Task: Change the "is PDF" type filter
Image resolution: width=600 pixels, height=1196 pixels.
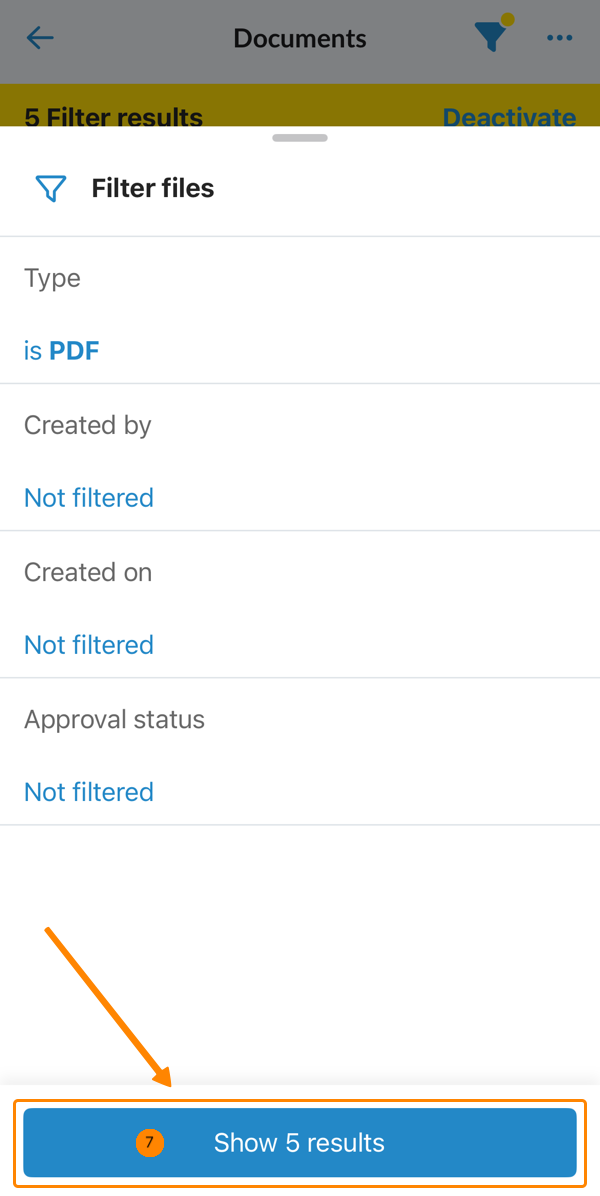Action: point(62,351)
